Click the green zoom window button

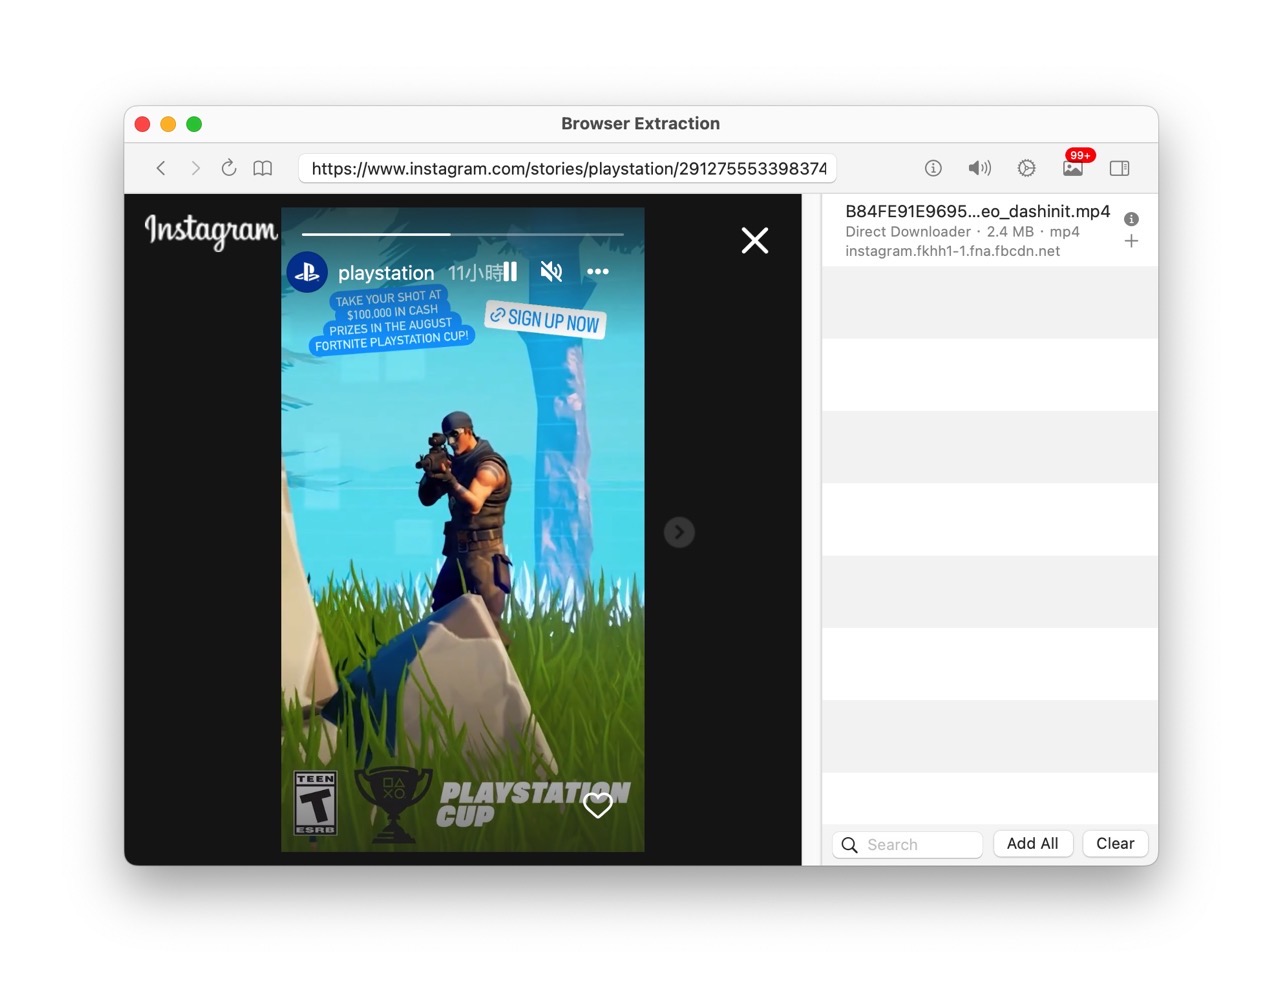tap(194, 124)
